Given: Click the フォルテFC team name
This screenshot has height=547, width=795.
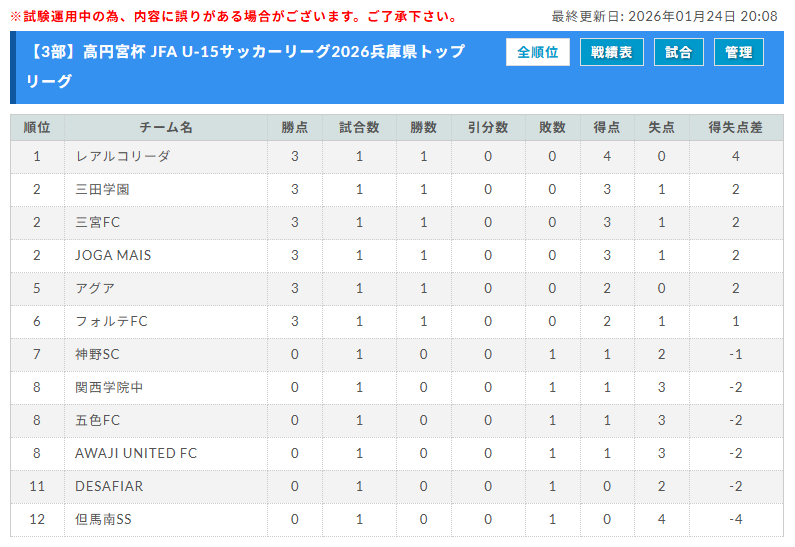Looking at the screenshot, I should [x=111, y=321].
